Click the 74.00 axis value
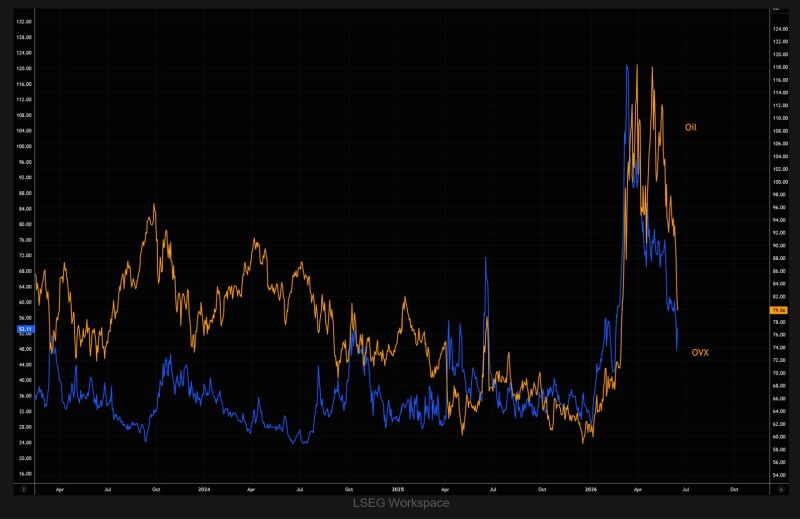This screenshot has height=519, width=800. pyautogui.click(x=780, y=348)
